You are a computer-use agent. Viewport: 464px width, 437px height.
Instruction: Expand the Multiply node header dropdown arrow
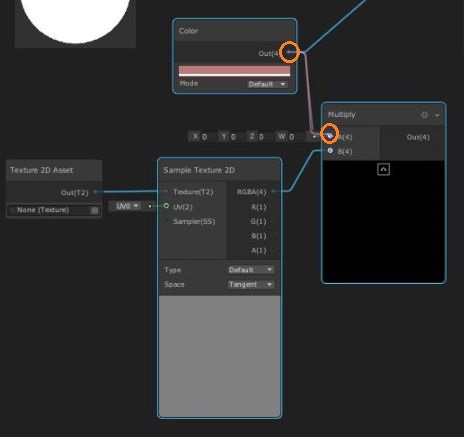(x=437, y=115)
